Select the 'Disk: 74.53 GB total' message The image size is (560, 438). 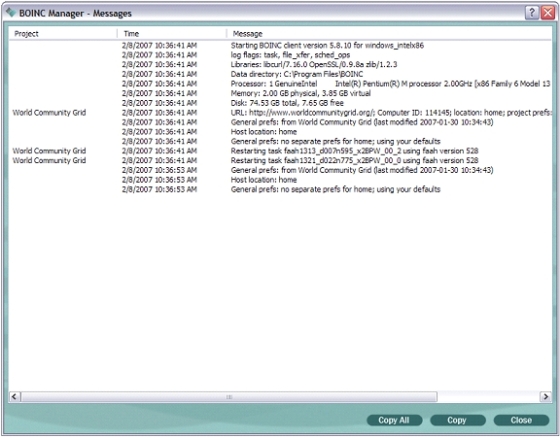pos(287,103)
